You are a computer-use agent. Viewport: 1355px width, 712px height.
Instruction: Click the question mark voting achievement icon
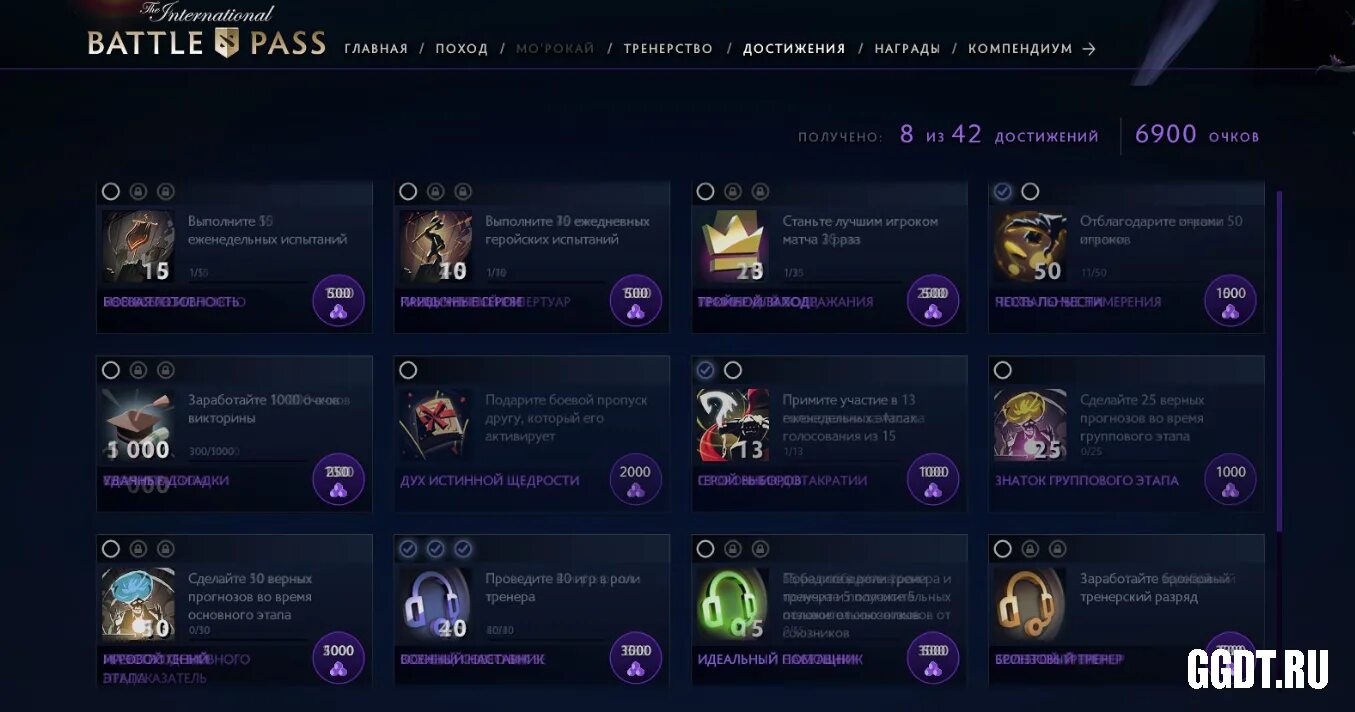pos(733,425)
